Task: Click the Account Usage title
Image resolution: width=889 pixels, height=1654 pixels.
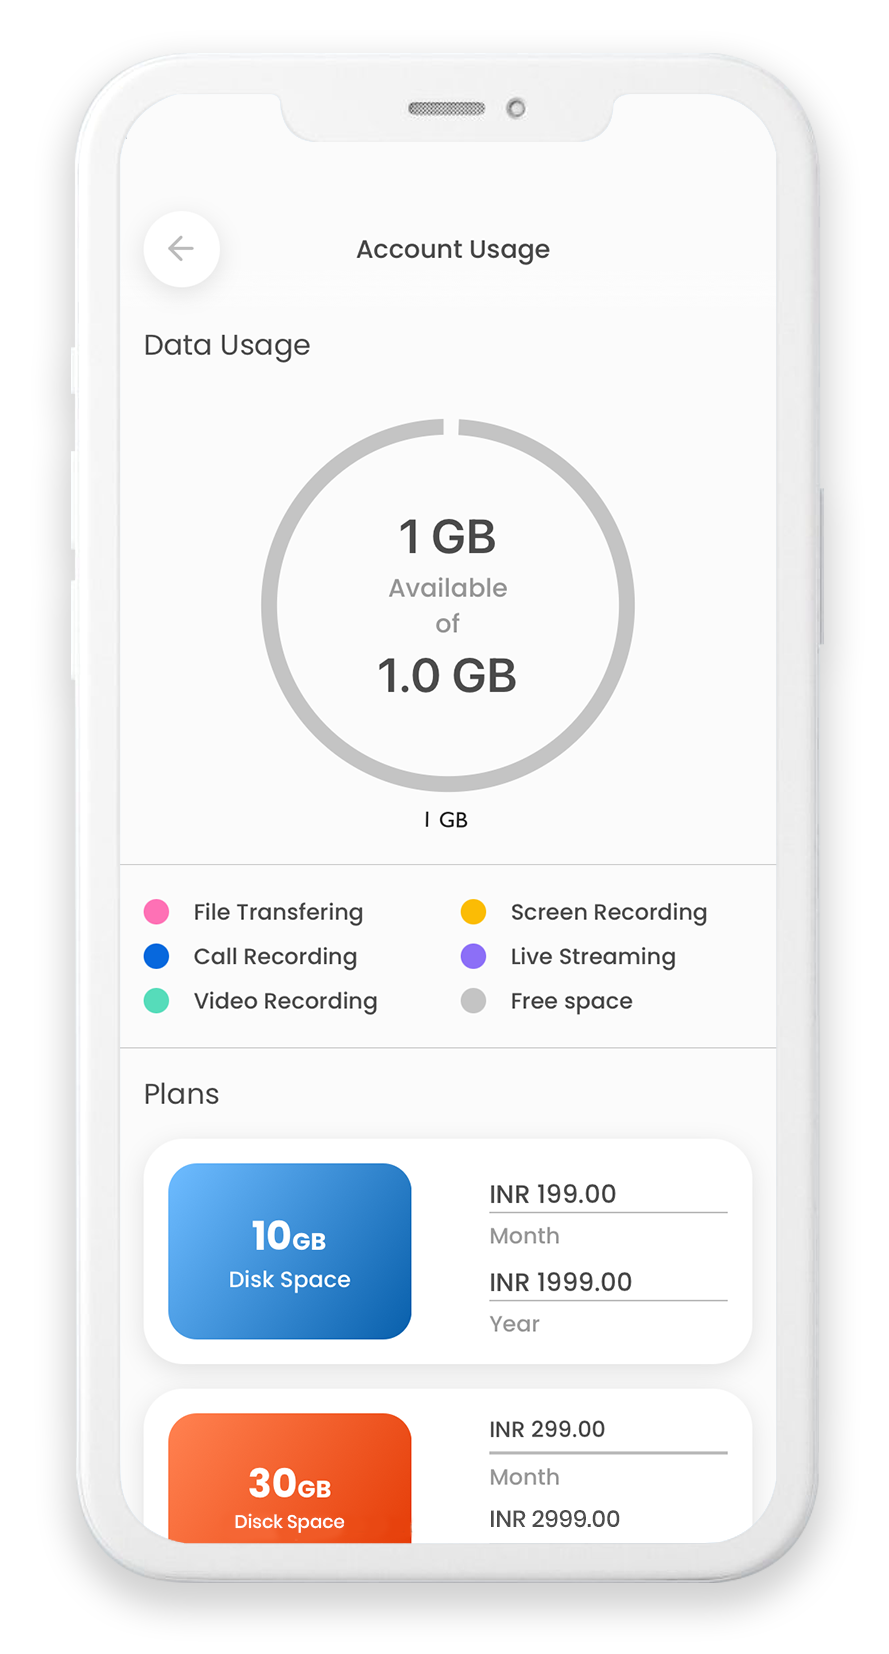Action: (x=453, y=250)
